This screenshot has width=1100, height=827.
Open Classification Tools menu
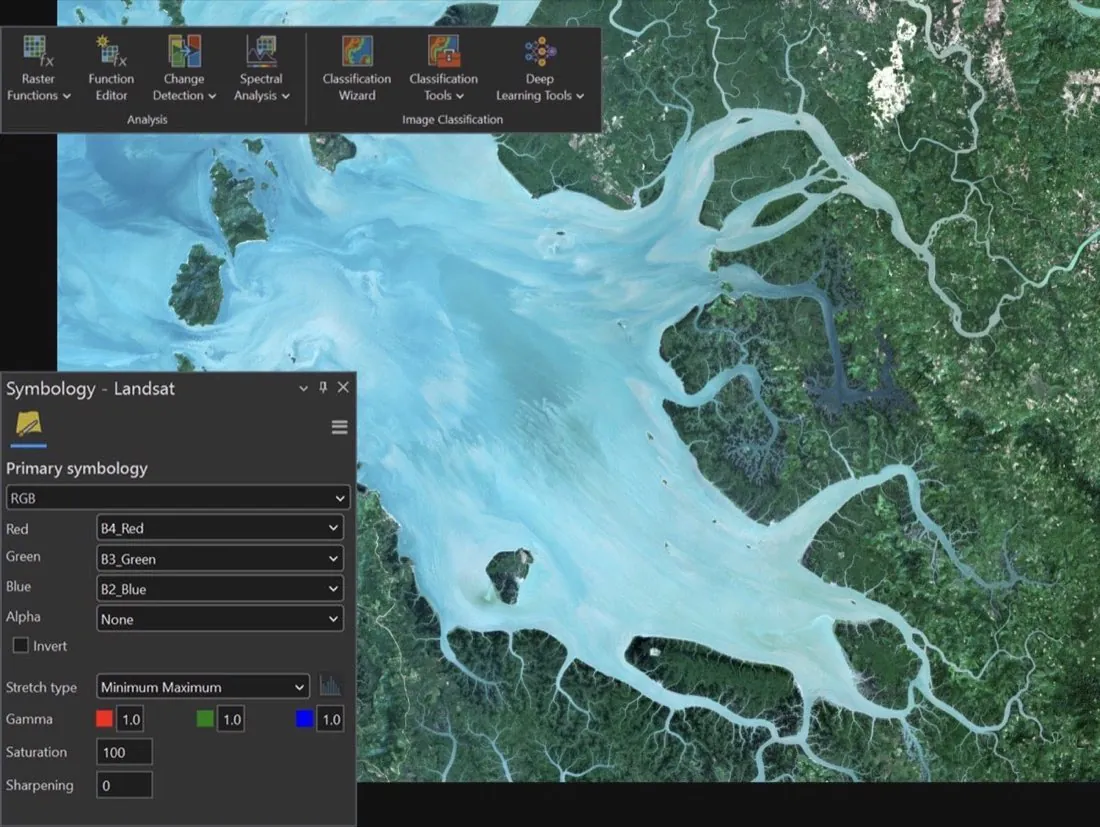tap(443, 68)
